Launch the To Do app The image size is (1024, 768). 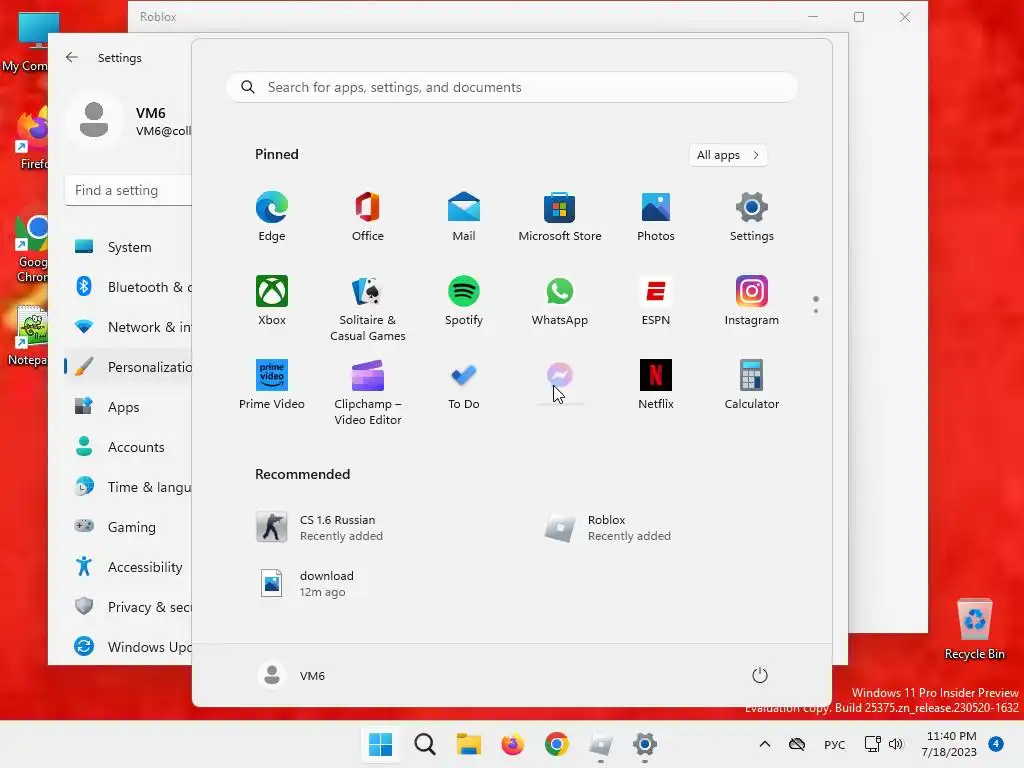(464, 385)
